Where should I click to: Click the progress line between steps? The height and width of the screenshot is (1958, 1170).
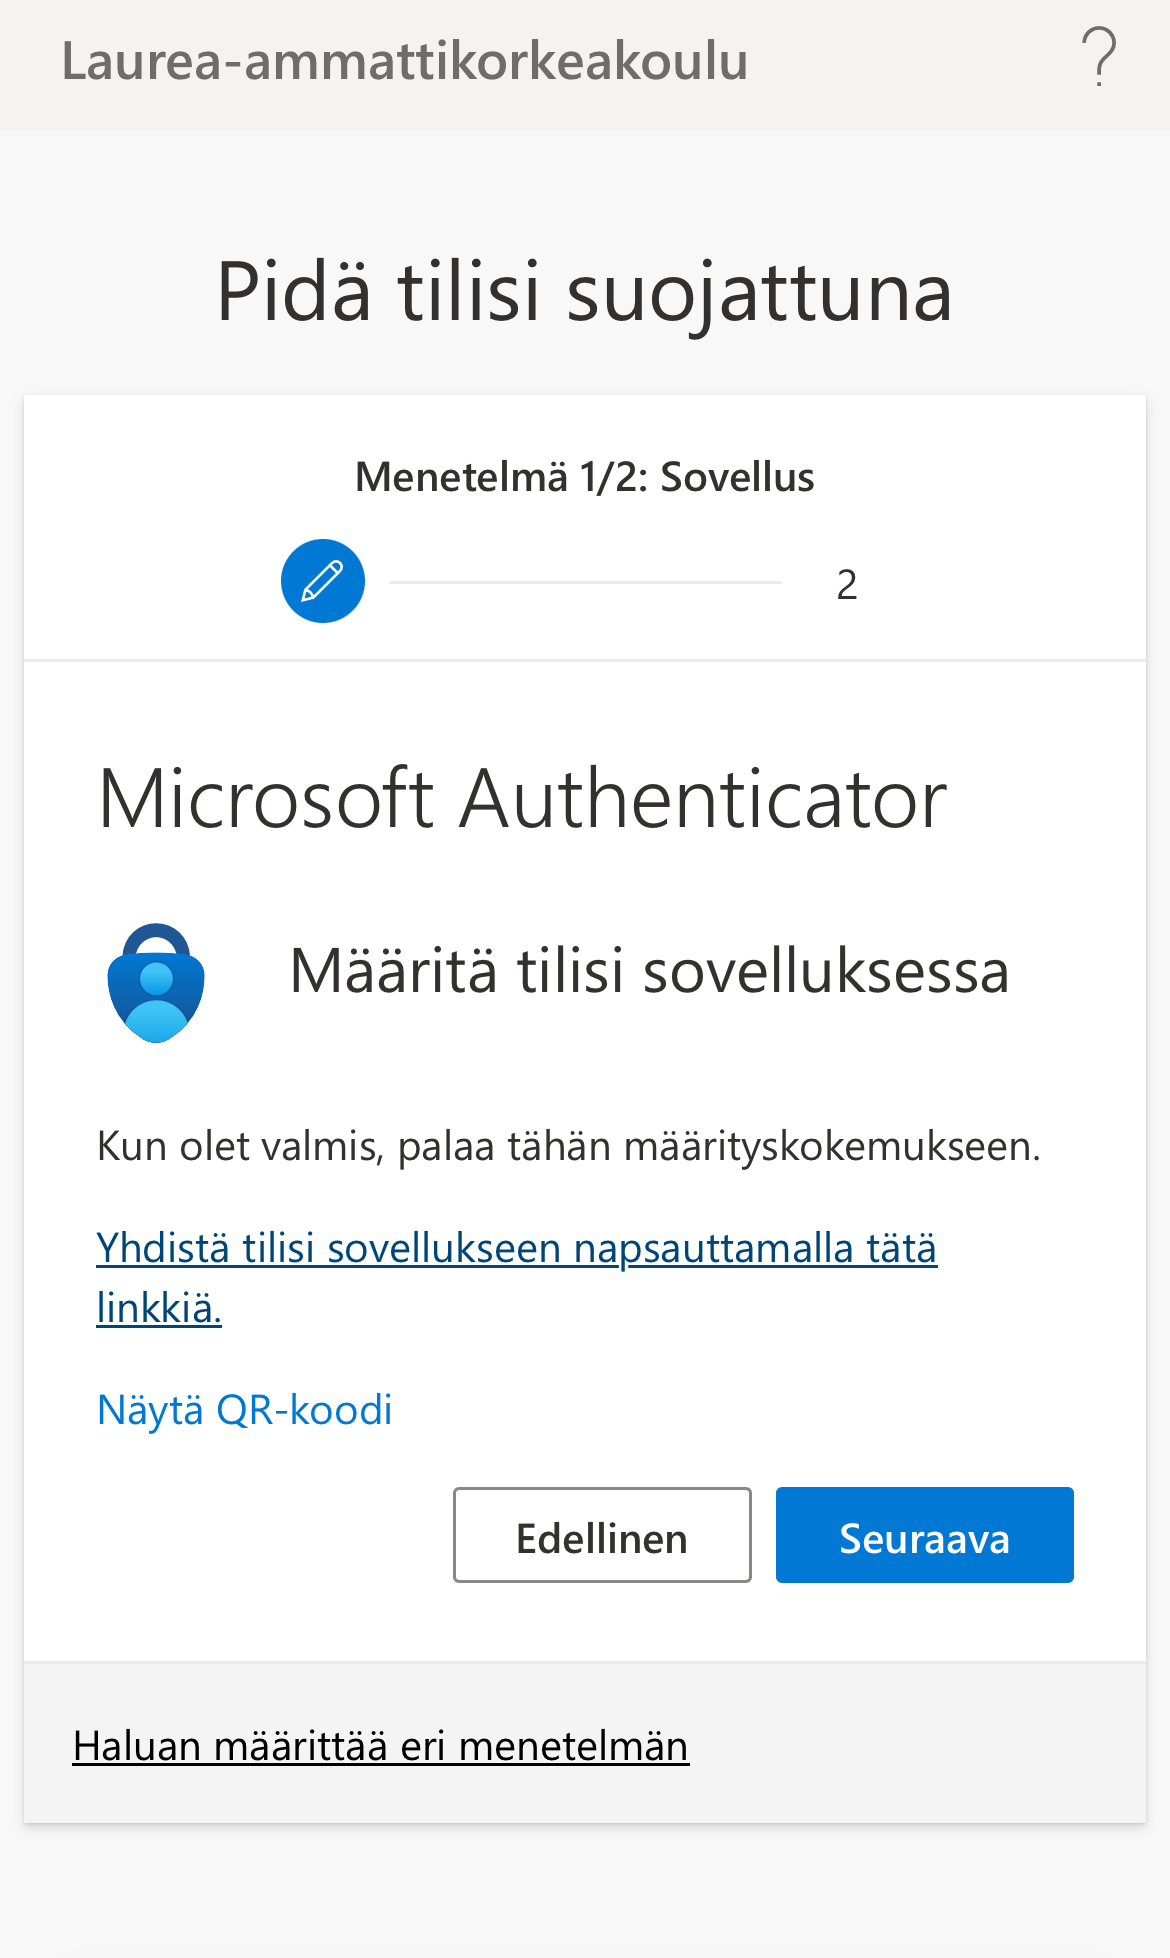click(585, 582)
